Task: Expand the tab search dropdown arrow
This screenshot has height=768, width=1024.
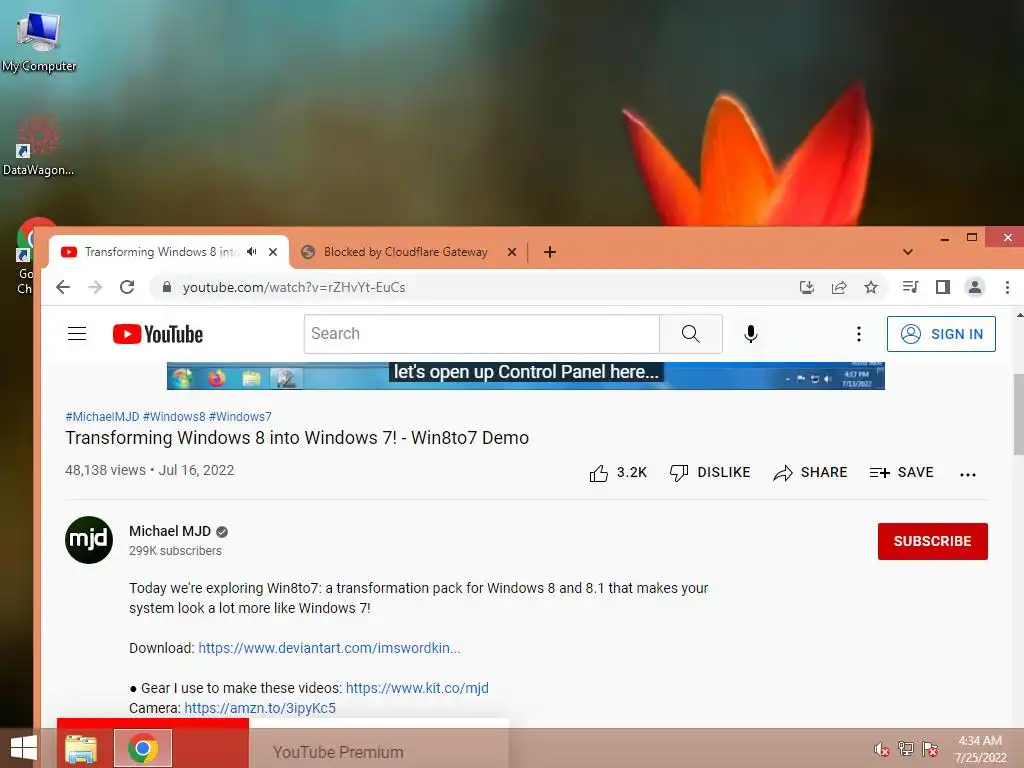Action: 908,252
